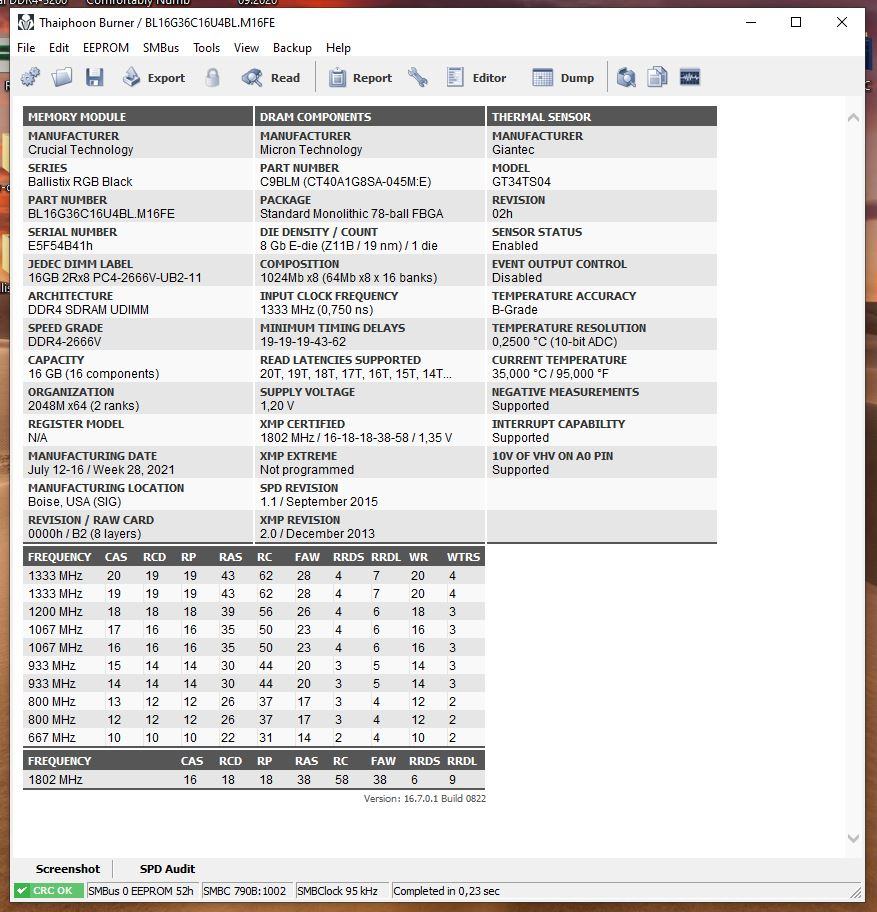
Task: Switch to the SPD Audit tab
Action: coord(167,869)
